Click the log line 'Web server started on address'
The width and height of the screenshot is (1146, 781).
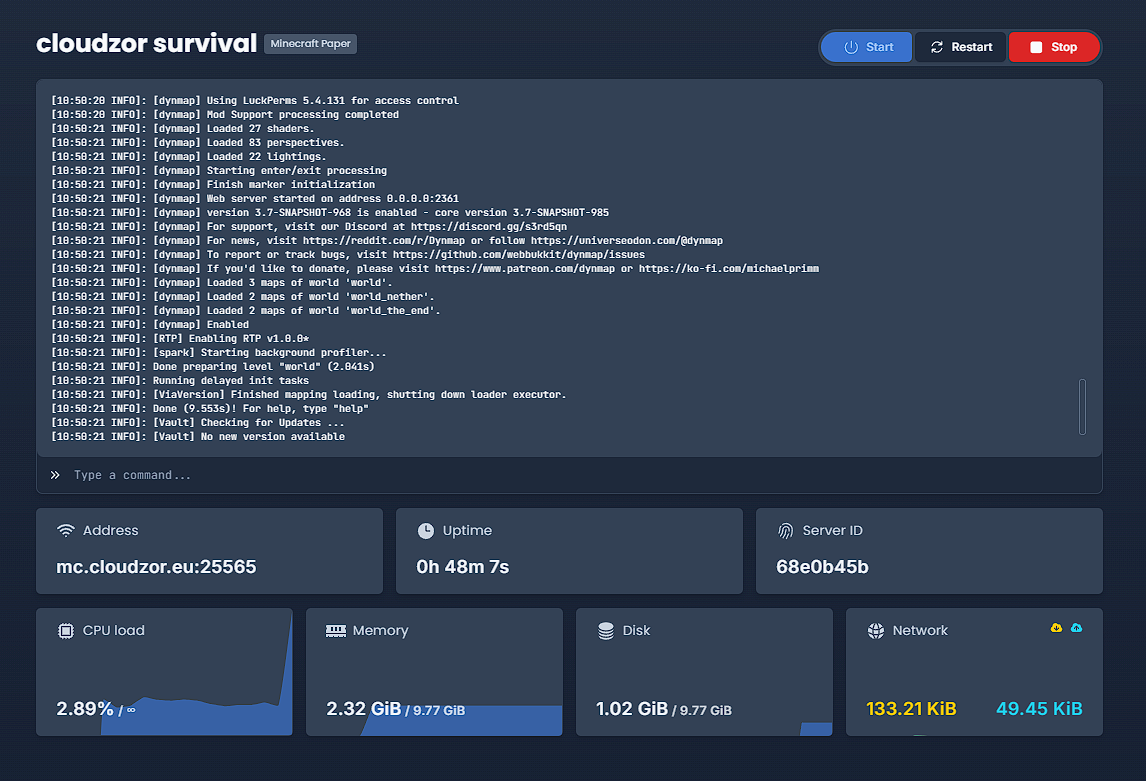point(255,199)
